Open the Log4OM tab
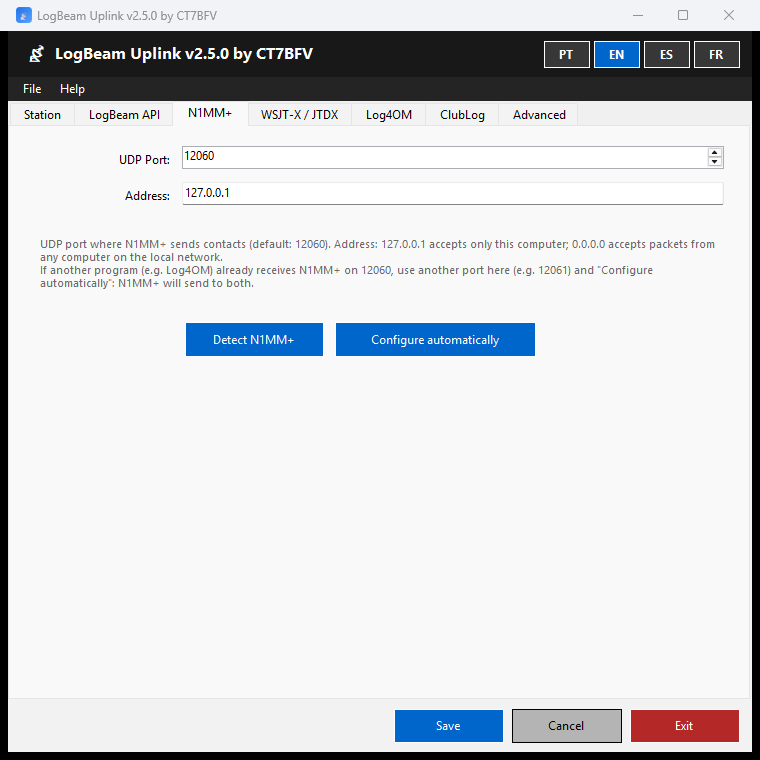 pos(389,115)
